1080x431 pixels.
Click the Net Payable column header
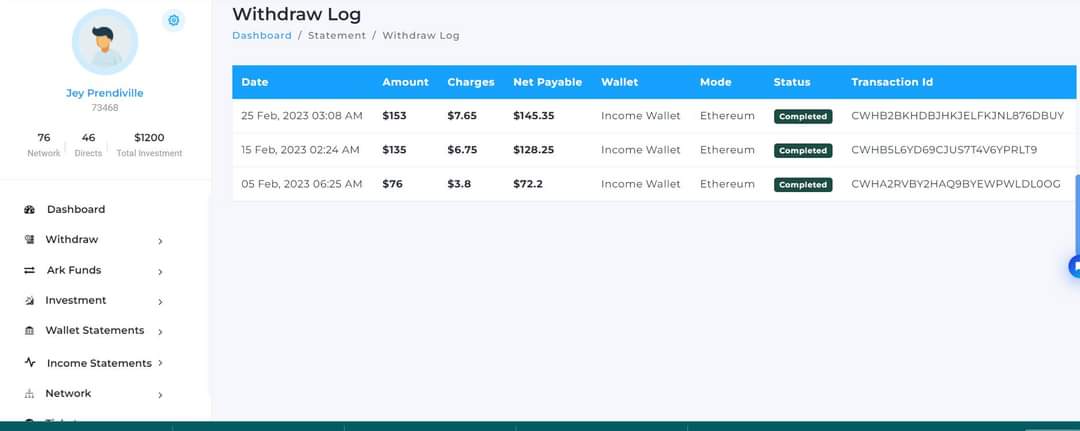pyautogui.click(x=548, y=82)
